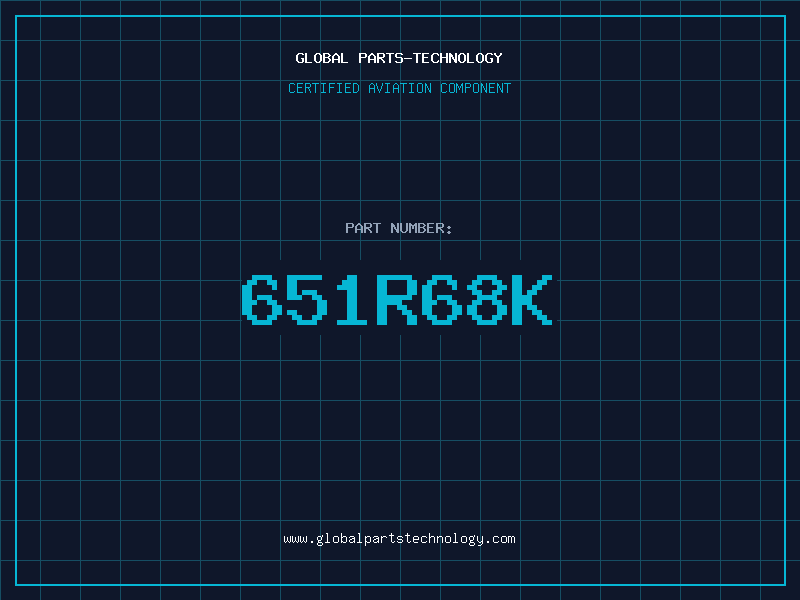Select the word CERTIFIED in the subtitle
Screen dimensions: 800x600
point(325,89)
